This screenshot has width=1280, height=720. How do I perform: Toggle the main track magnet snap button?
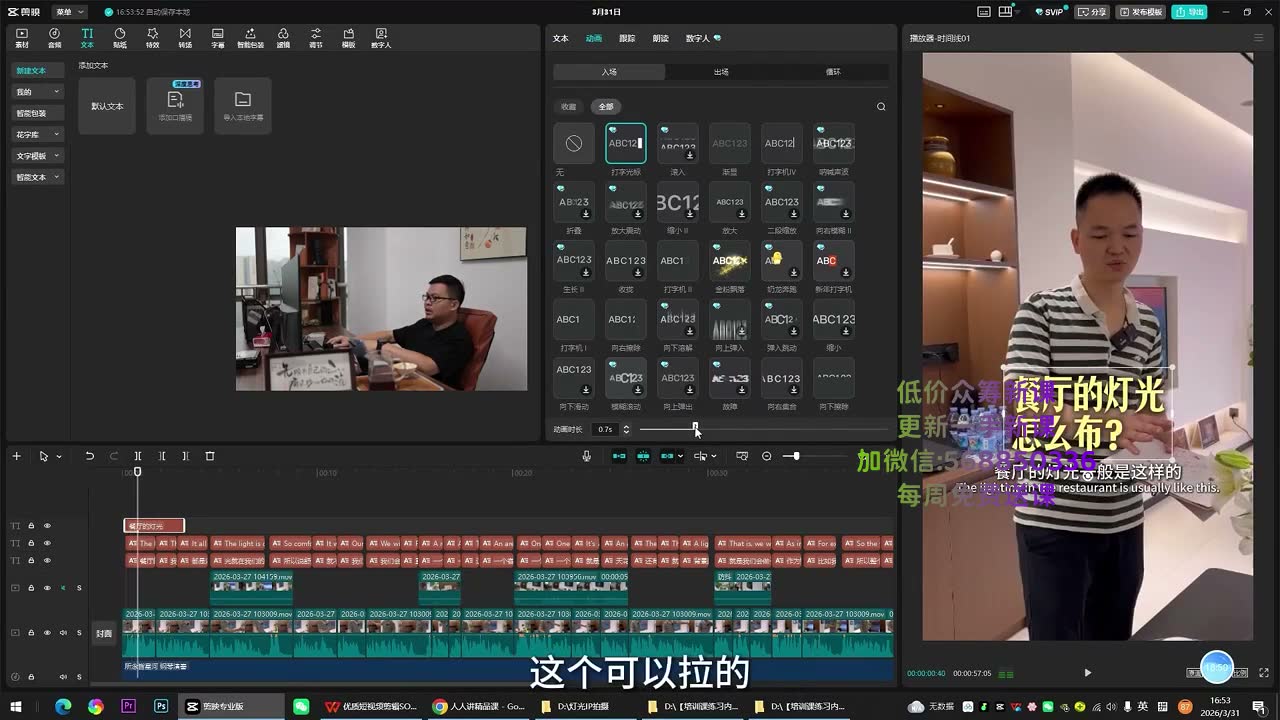point(619,456)
